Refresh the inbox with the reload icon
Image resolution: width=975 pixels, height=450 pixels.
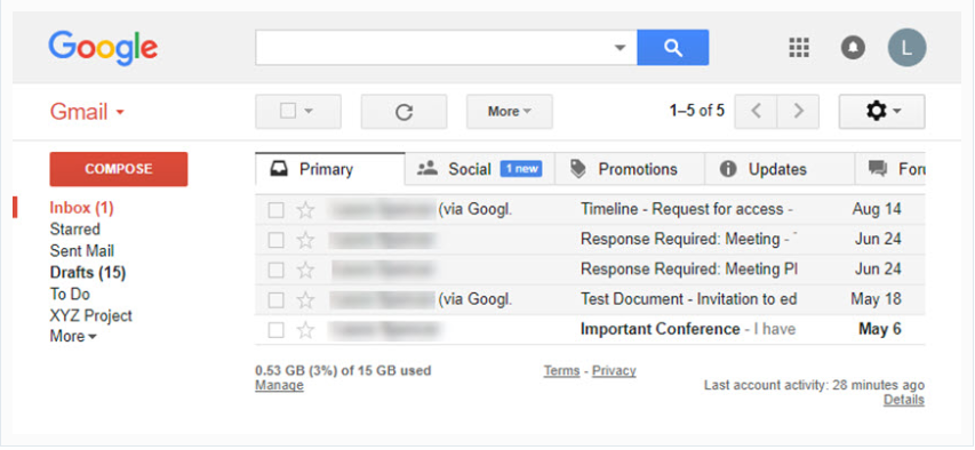pyautogui.click(x=404, y=112)
